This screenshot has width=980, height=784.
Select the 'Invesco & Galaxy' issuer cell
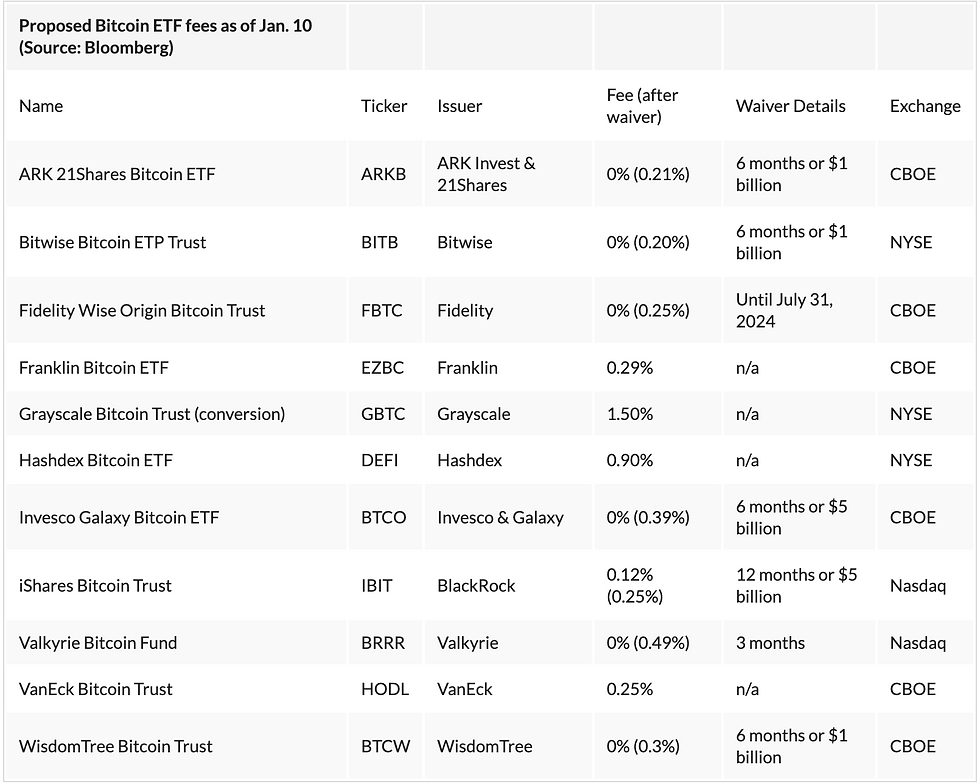[500, 517]
